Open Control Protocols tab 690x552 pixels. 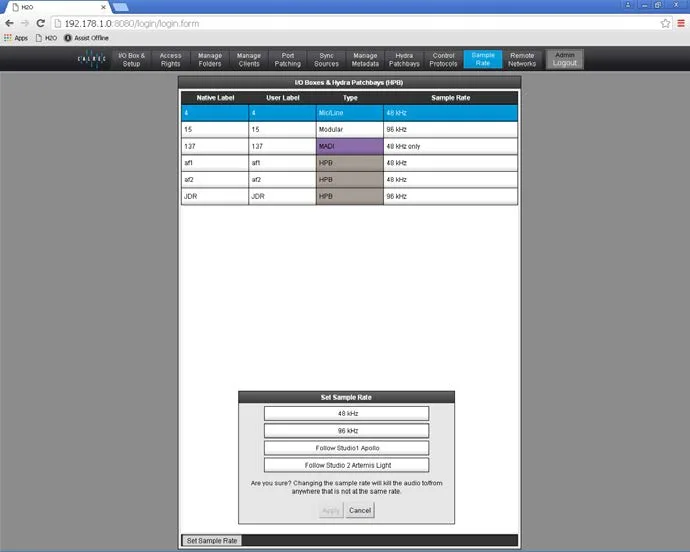click(443, 59)
